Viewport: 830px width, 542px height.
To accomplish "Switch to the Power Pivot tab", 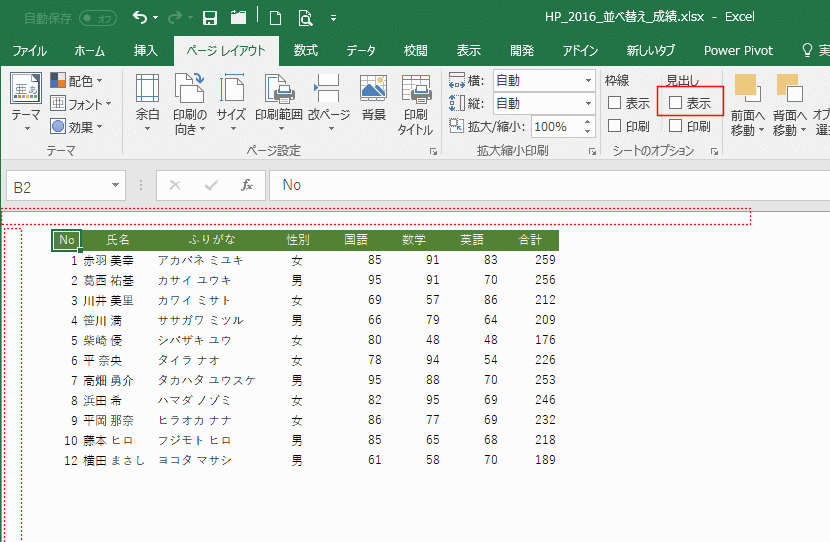I will [738, 51].
